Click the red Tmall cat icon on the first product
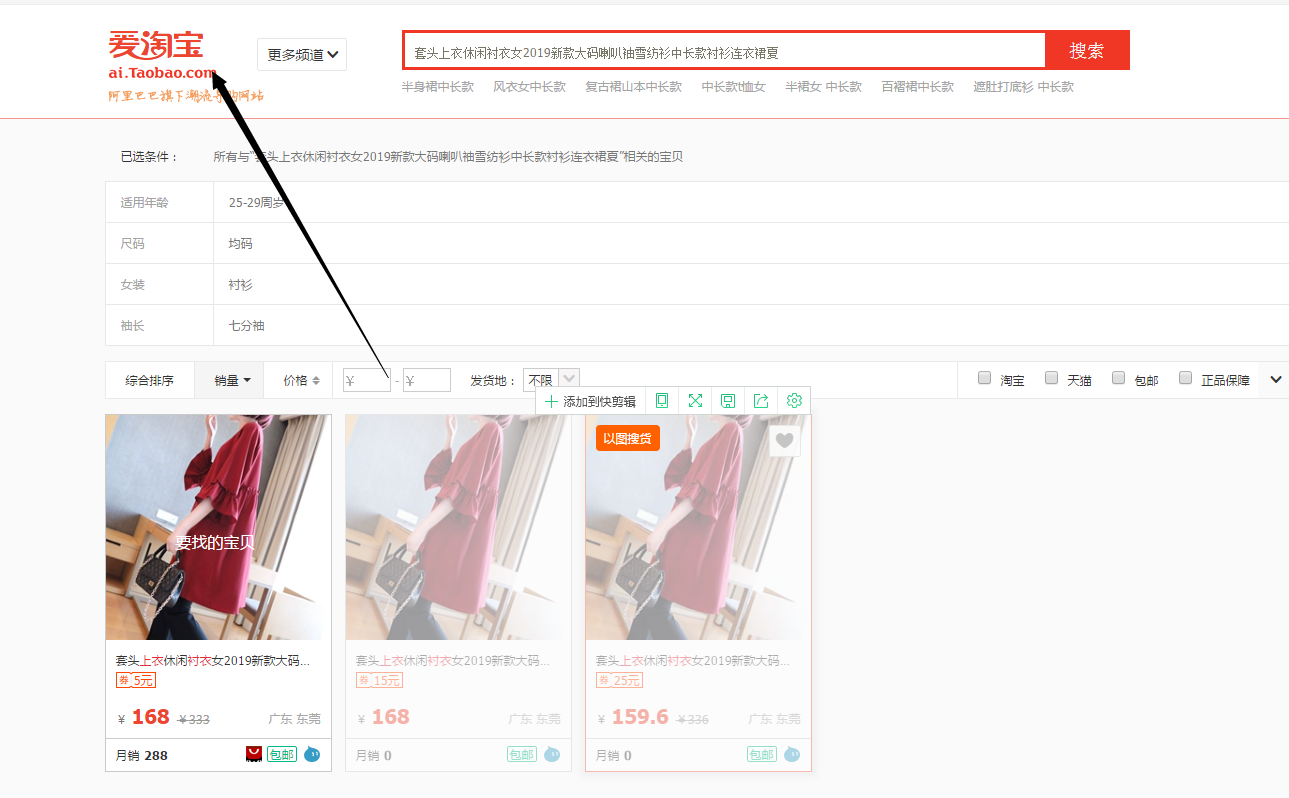Screen dimensions: 1289x798 coord(254,754)
